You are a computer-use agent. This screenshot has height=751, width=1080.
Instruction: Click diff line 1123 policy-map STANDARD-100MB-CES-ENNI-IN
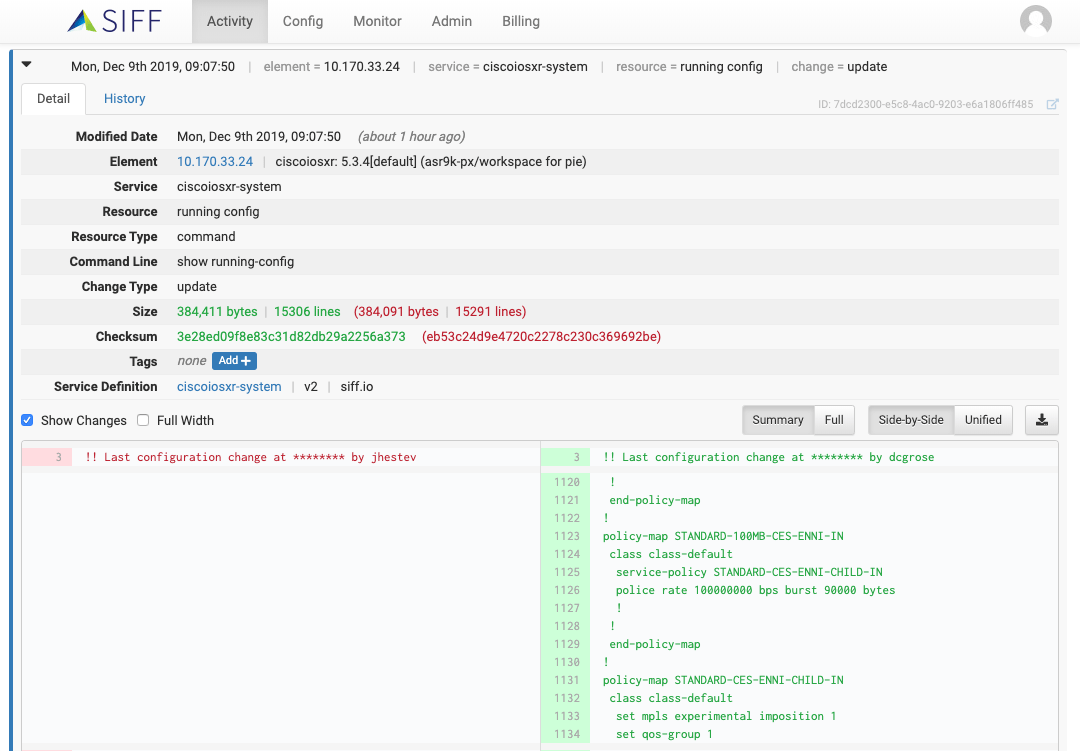click(723, 536)
